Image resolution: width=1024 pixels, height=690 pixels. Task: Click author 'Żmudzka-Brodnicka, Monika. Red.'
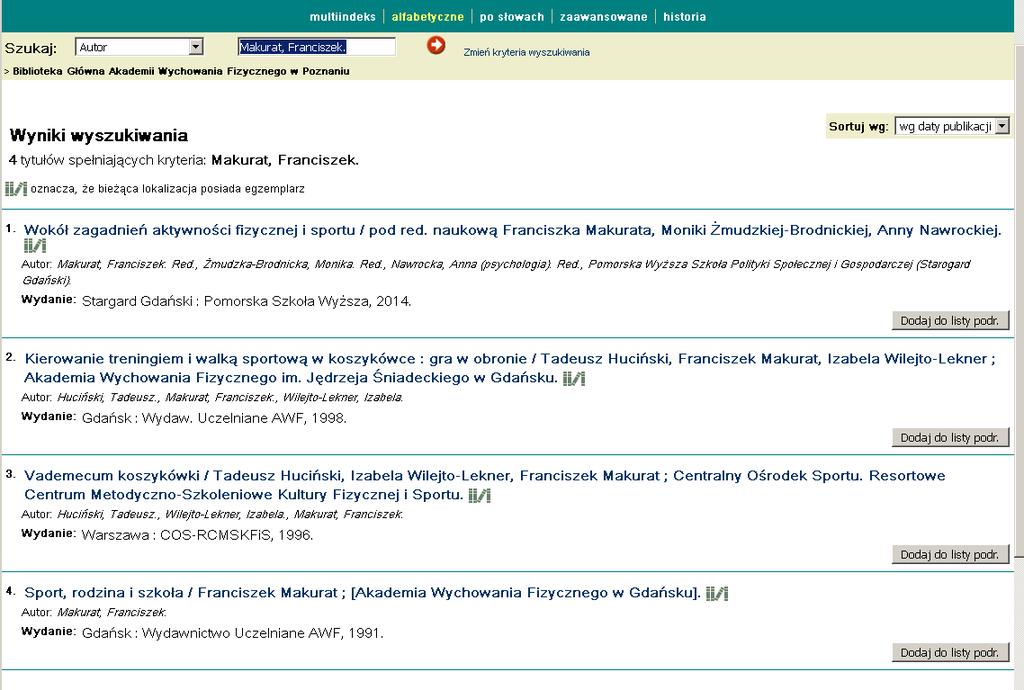pyautogui.click(x=295, y=264)
